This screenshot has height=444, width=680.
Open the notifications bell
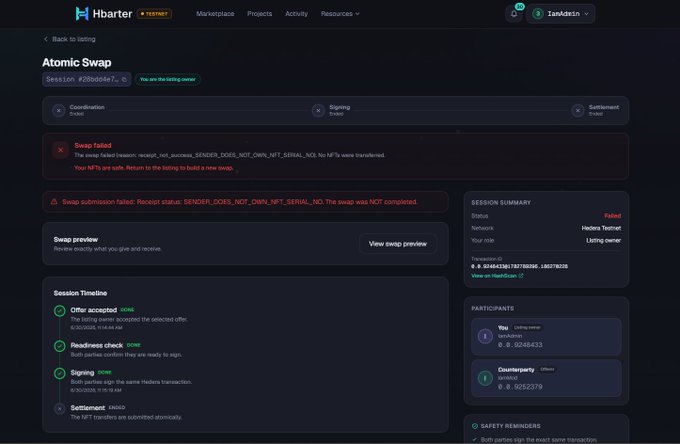[514, 14]
